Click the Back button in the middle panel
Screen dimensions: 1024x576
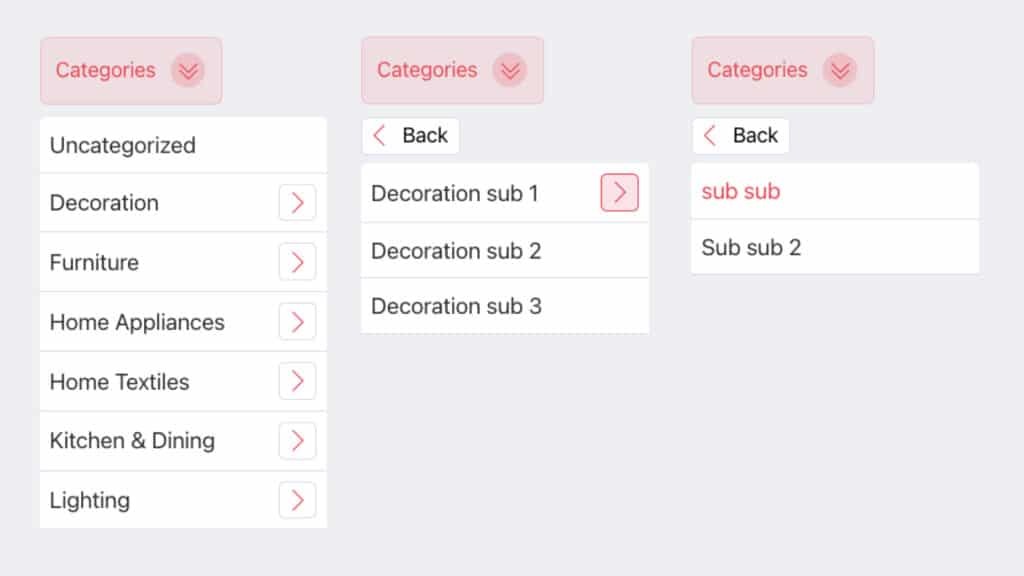tap(410, 135)
